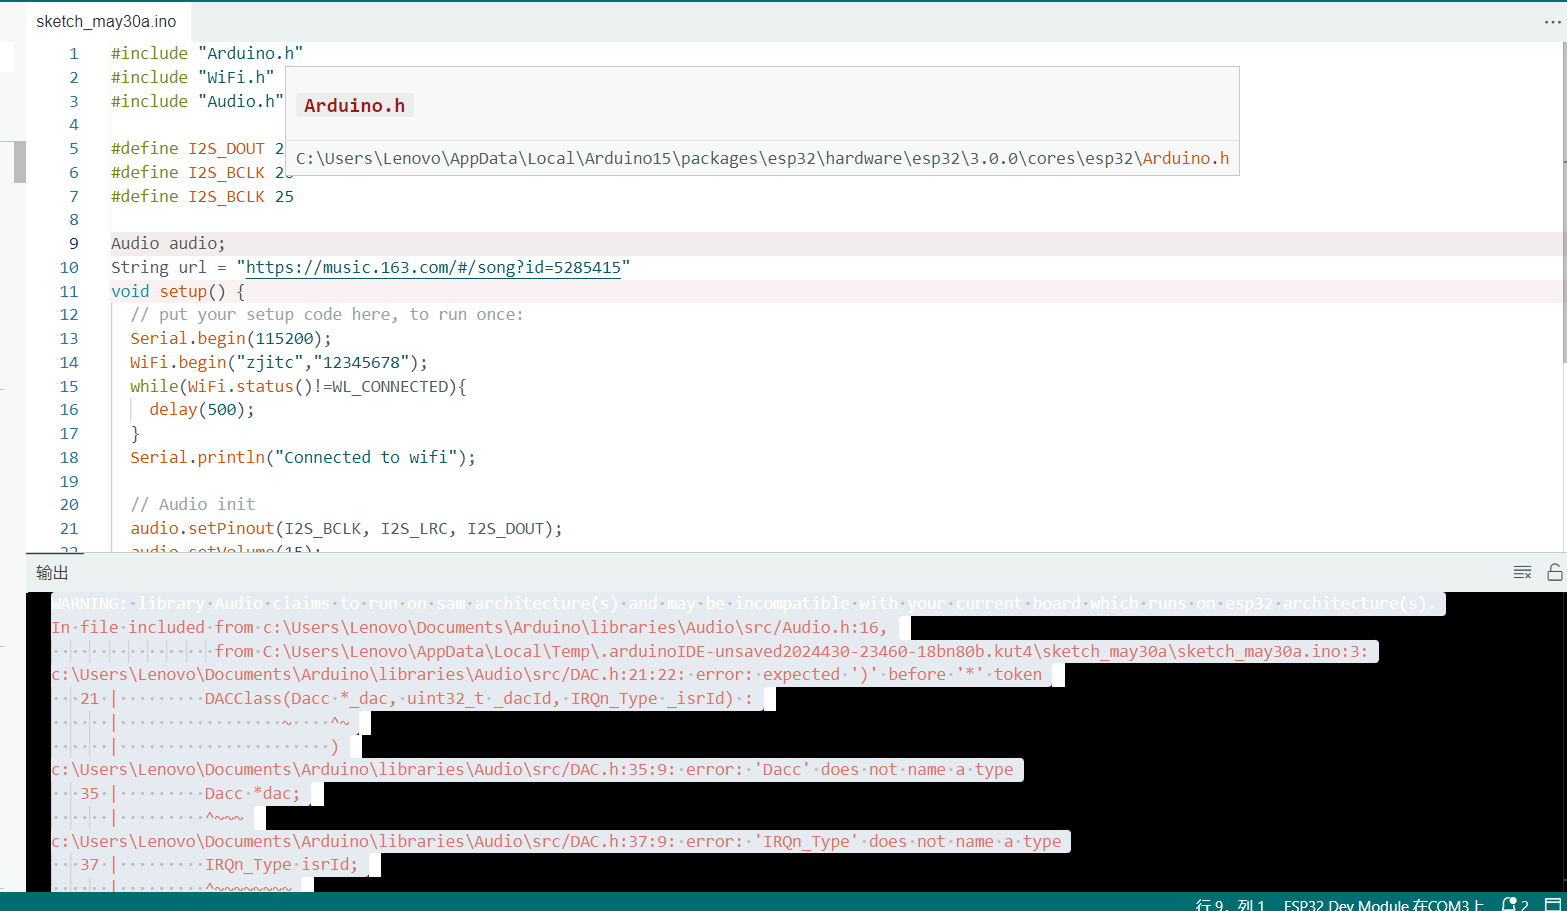
Task: Open the notifications bell showing 2
Action: click(1515, 904)
